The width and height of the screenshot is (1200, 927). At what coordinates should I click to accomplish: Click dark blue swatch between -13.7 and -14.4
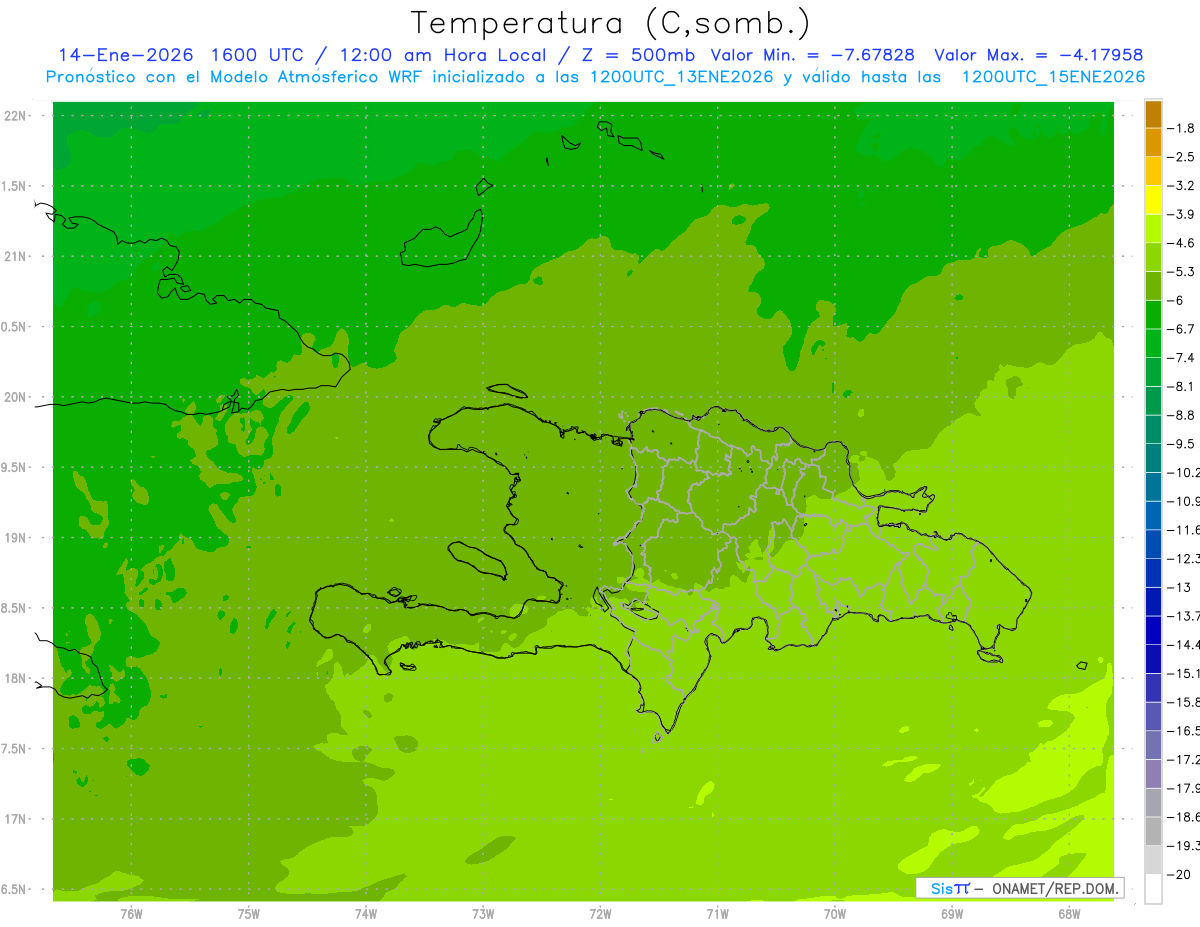[1153, 630]
